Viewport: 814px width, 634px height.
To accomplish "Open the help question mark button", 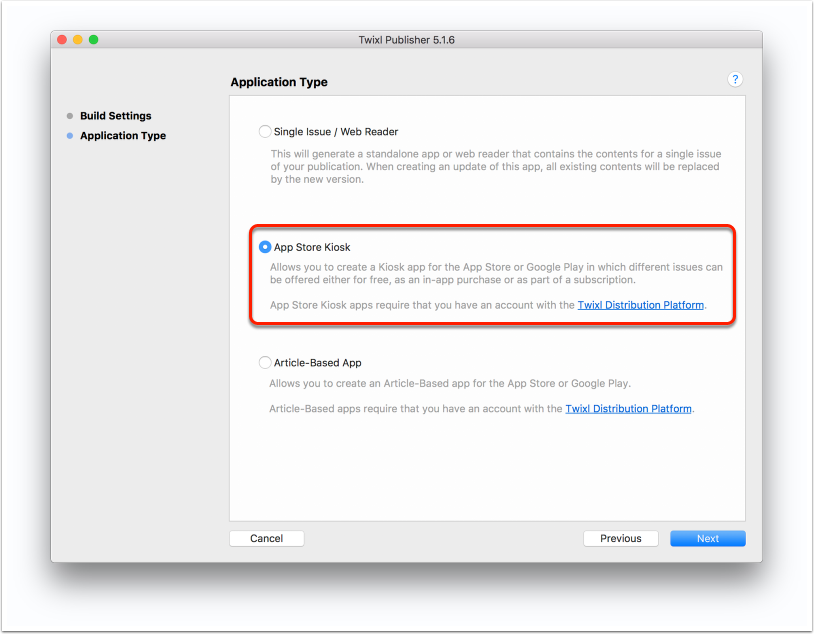I will 735,79.
